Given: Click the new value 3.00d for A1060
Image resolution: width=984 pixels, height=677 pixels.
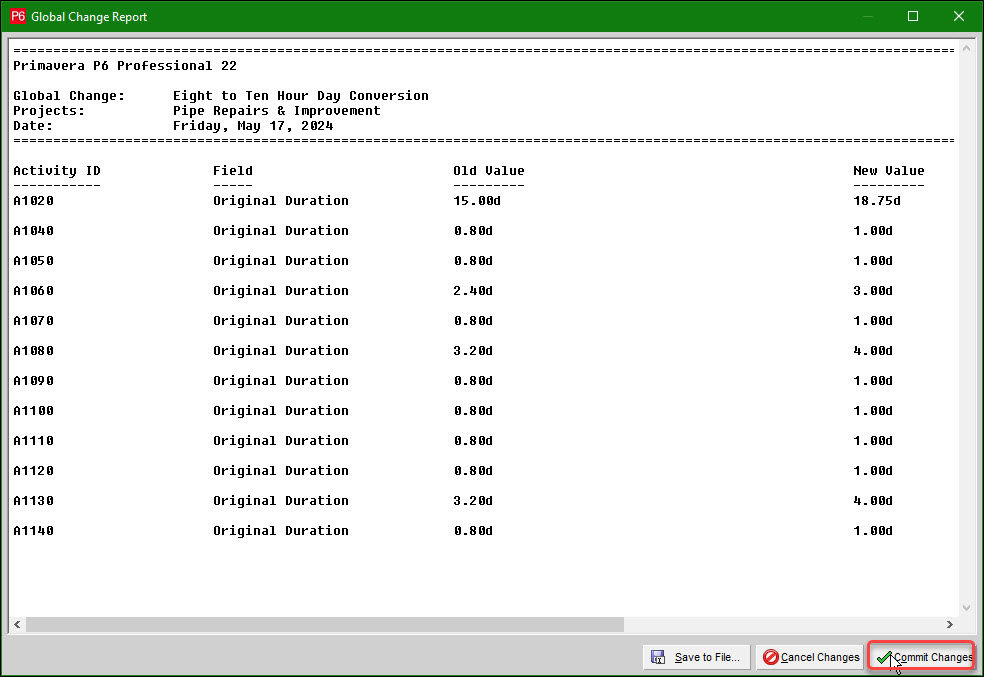Looking at the screenshot, I should click(872, 291).
